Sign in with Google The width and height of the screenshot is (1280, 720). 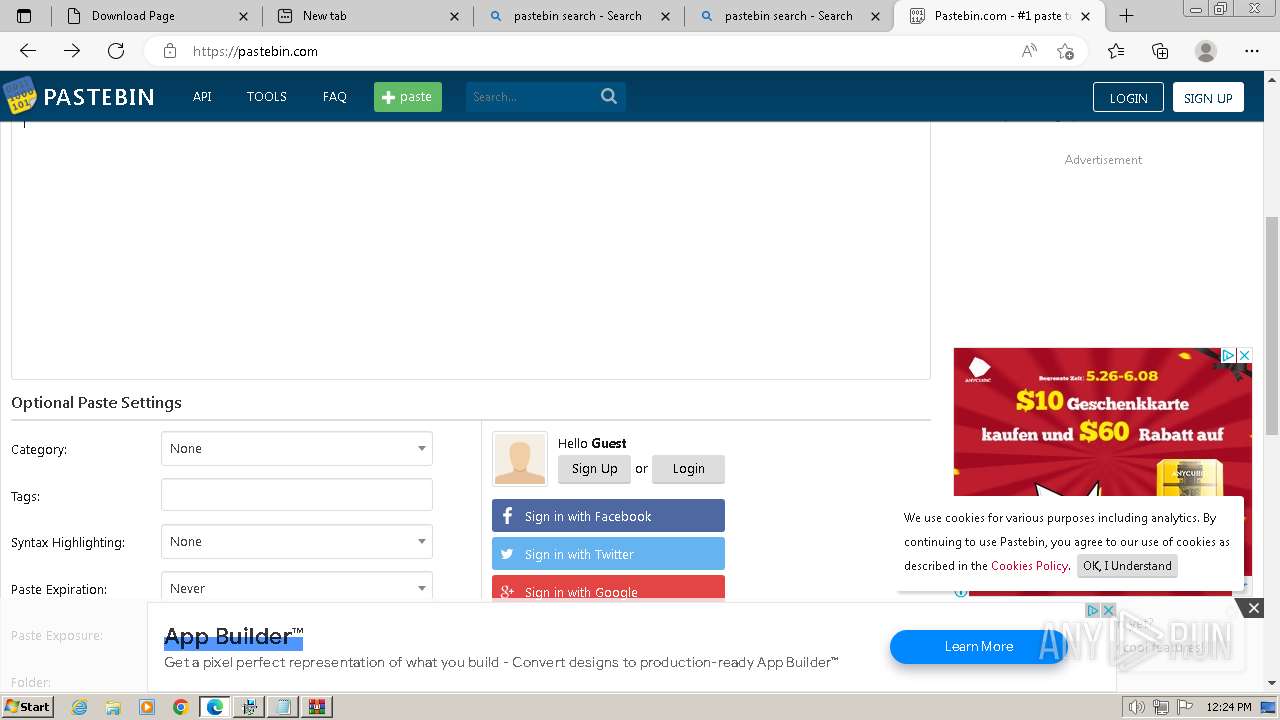tap(608, 588)
